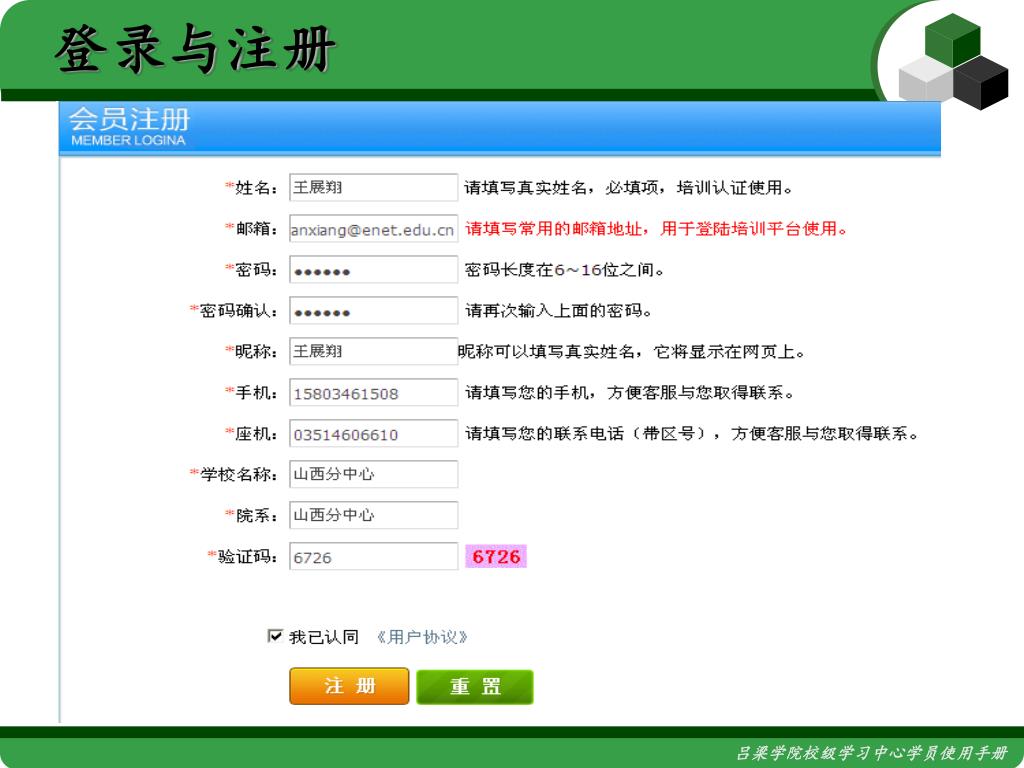1024x768 pixels.
Task: Click the cube logo in top corner
Action: click(952, 62)
